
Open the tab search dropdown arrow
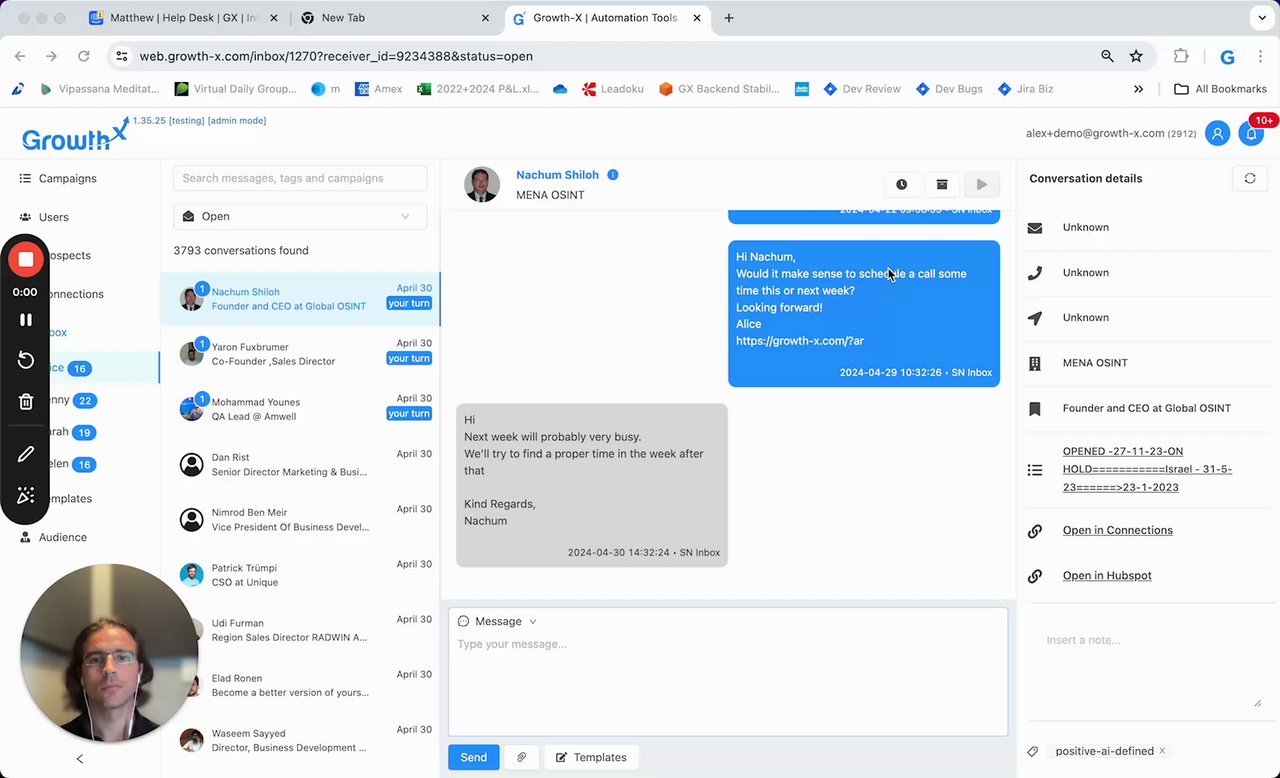click(x=1261, y=18)
